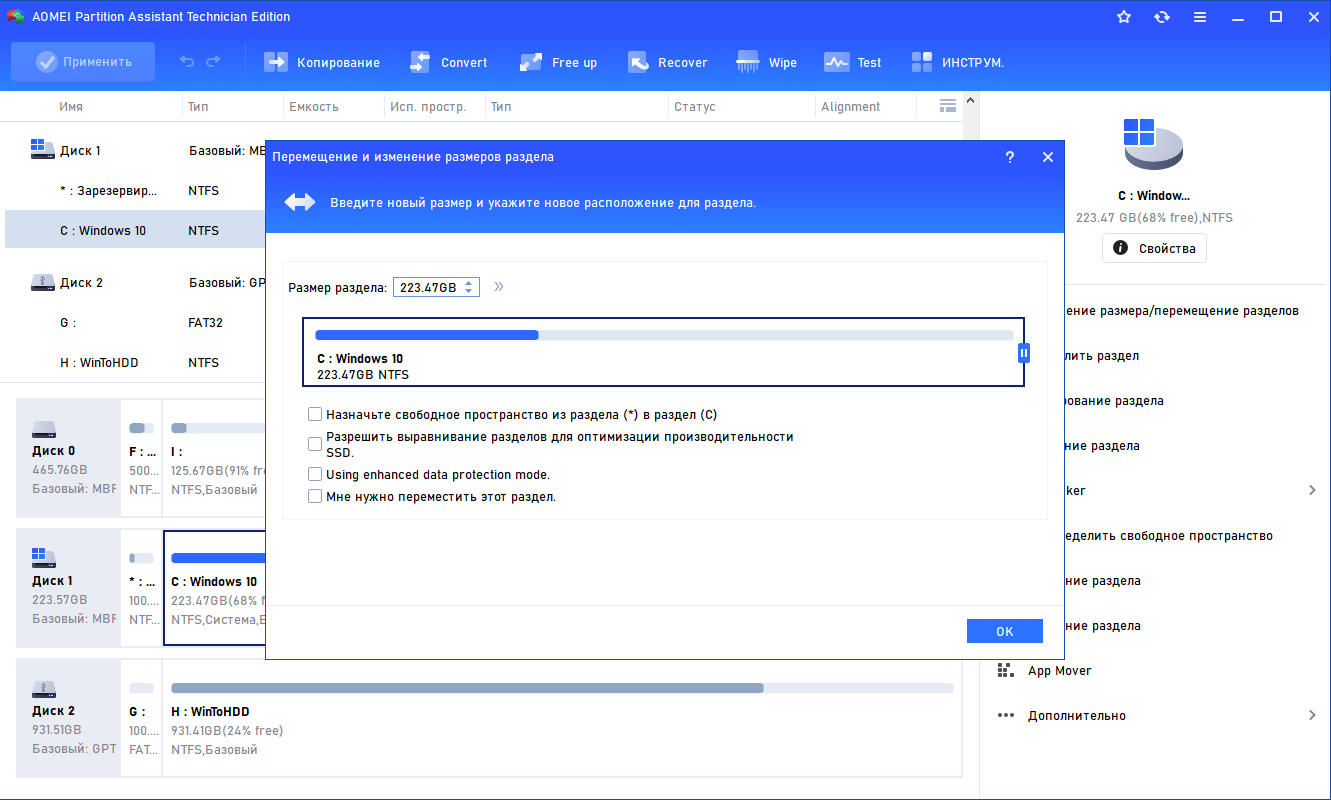Select the Зарезервир... partition row

click(135, 190)
